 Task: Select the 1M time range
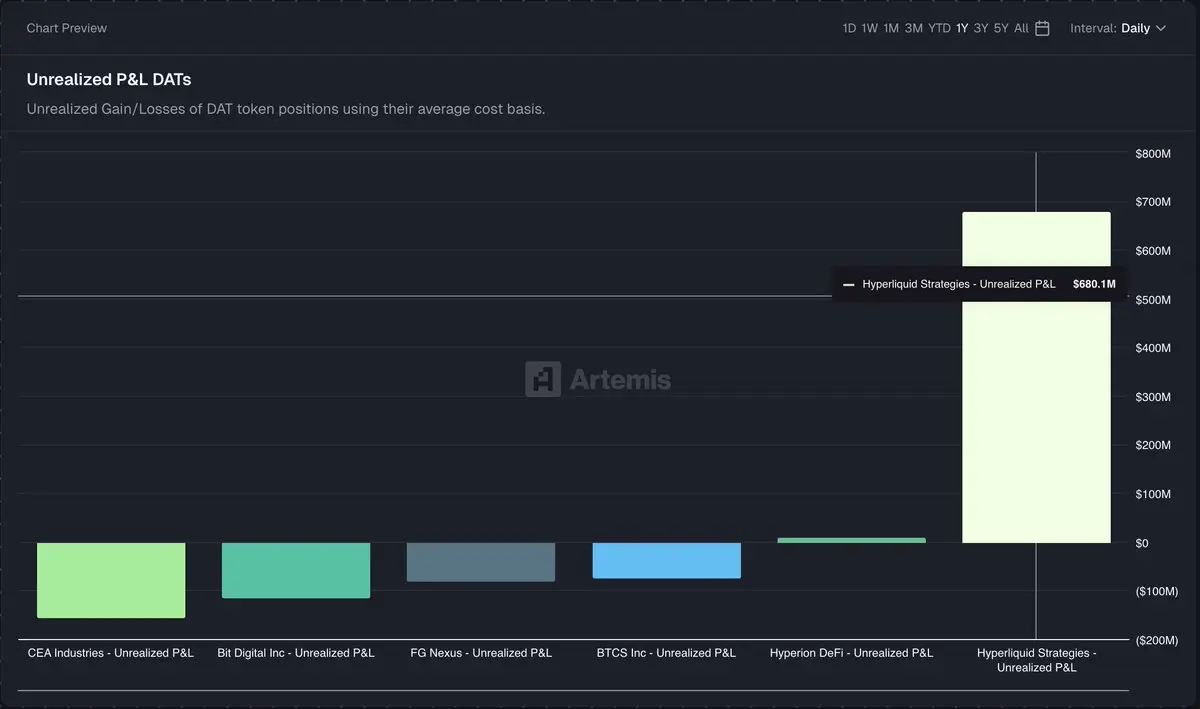pyautogui.click(x=891, y=28)
